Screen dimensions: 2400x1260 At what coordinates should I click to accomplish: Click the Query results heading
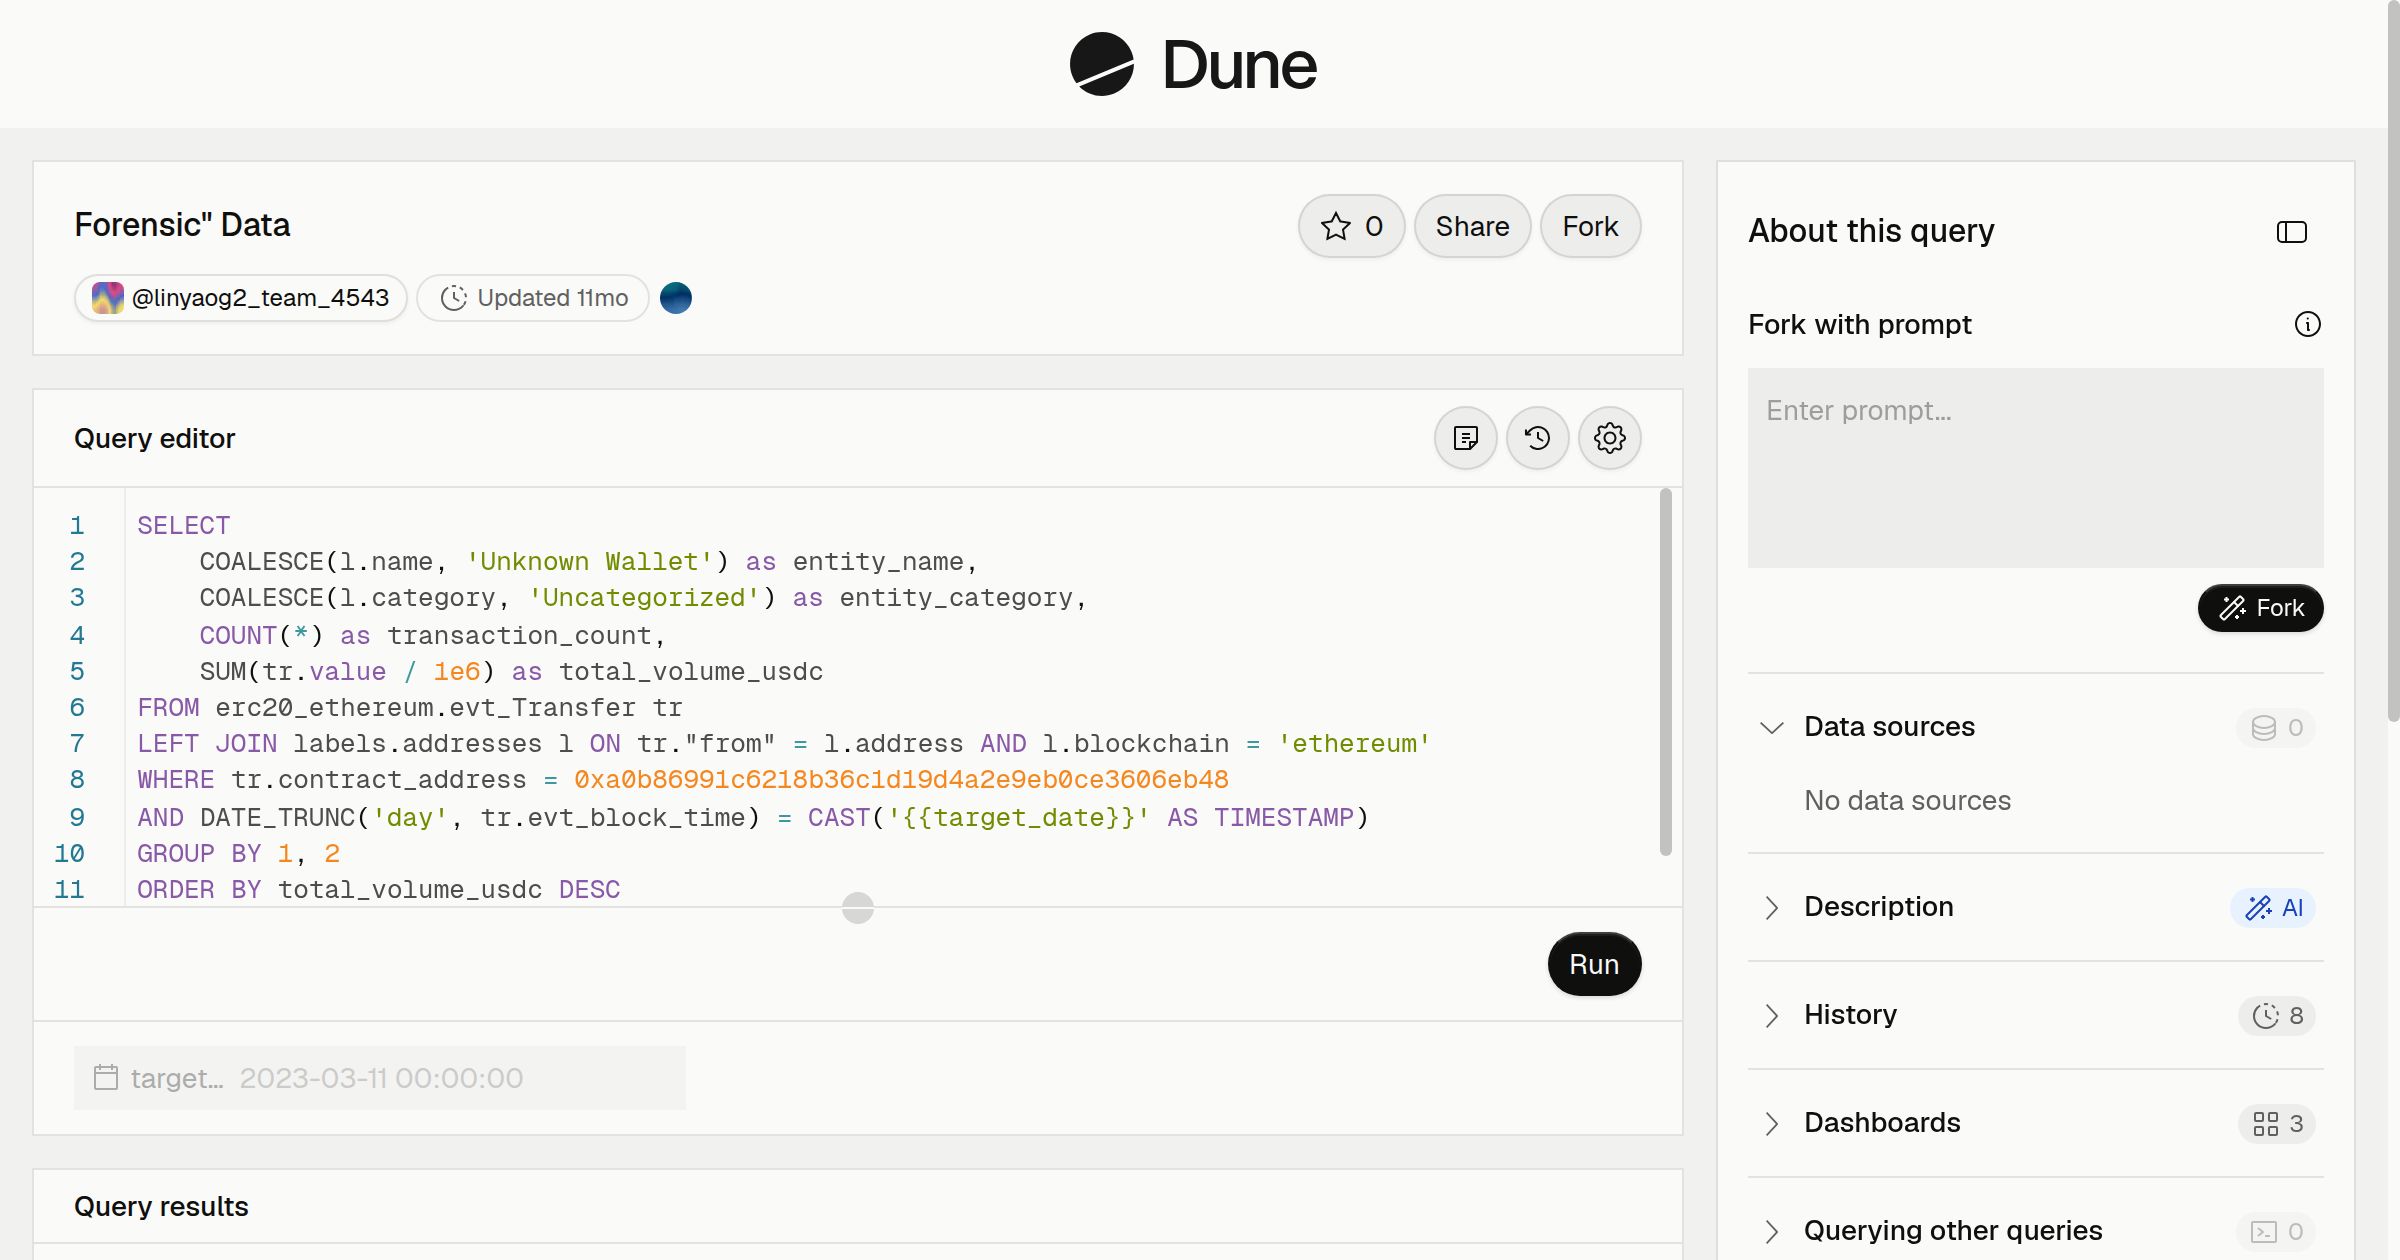(x=161, y=1207)
